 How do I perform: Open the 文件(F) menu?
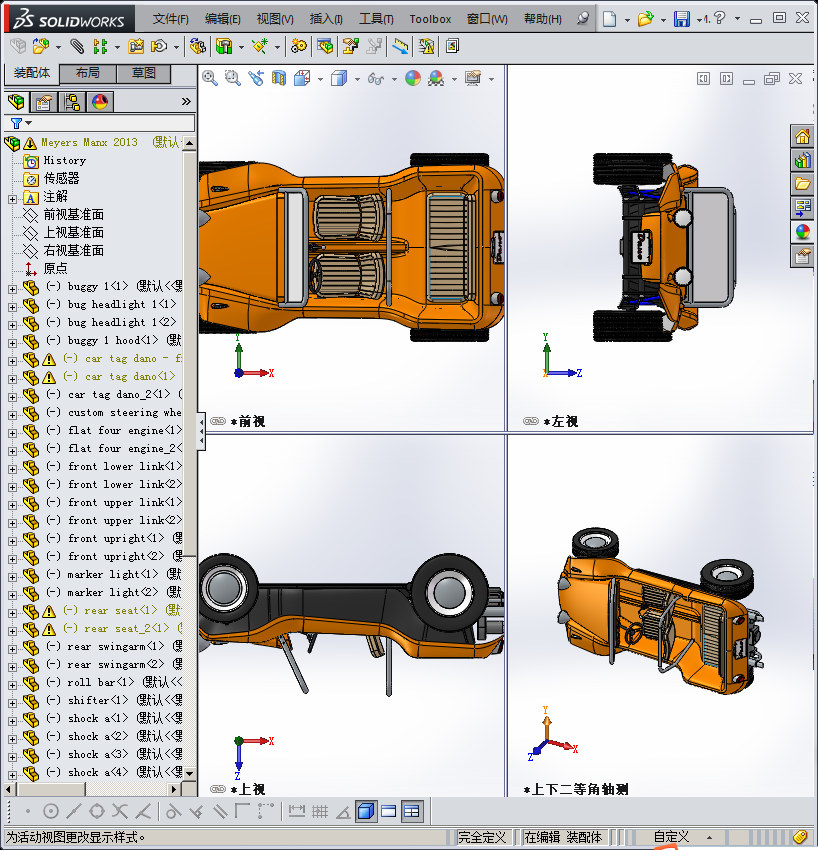coord(170,19)
